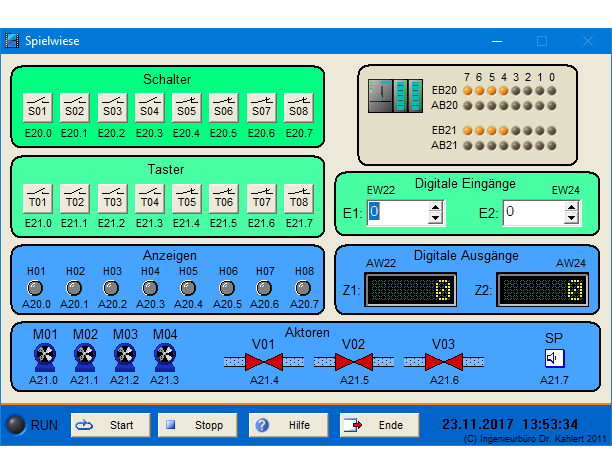The height and width of the screenshot is (471, 612).
Task: Click indicator lamp H06
Action: point(227,288)
